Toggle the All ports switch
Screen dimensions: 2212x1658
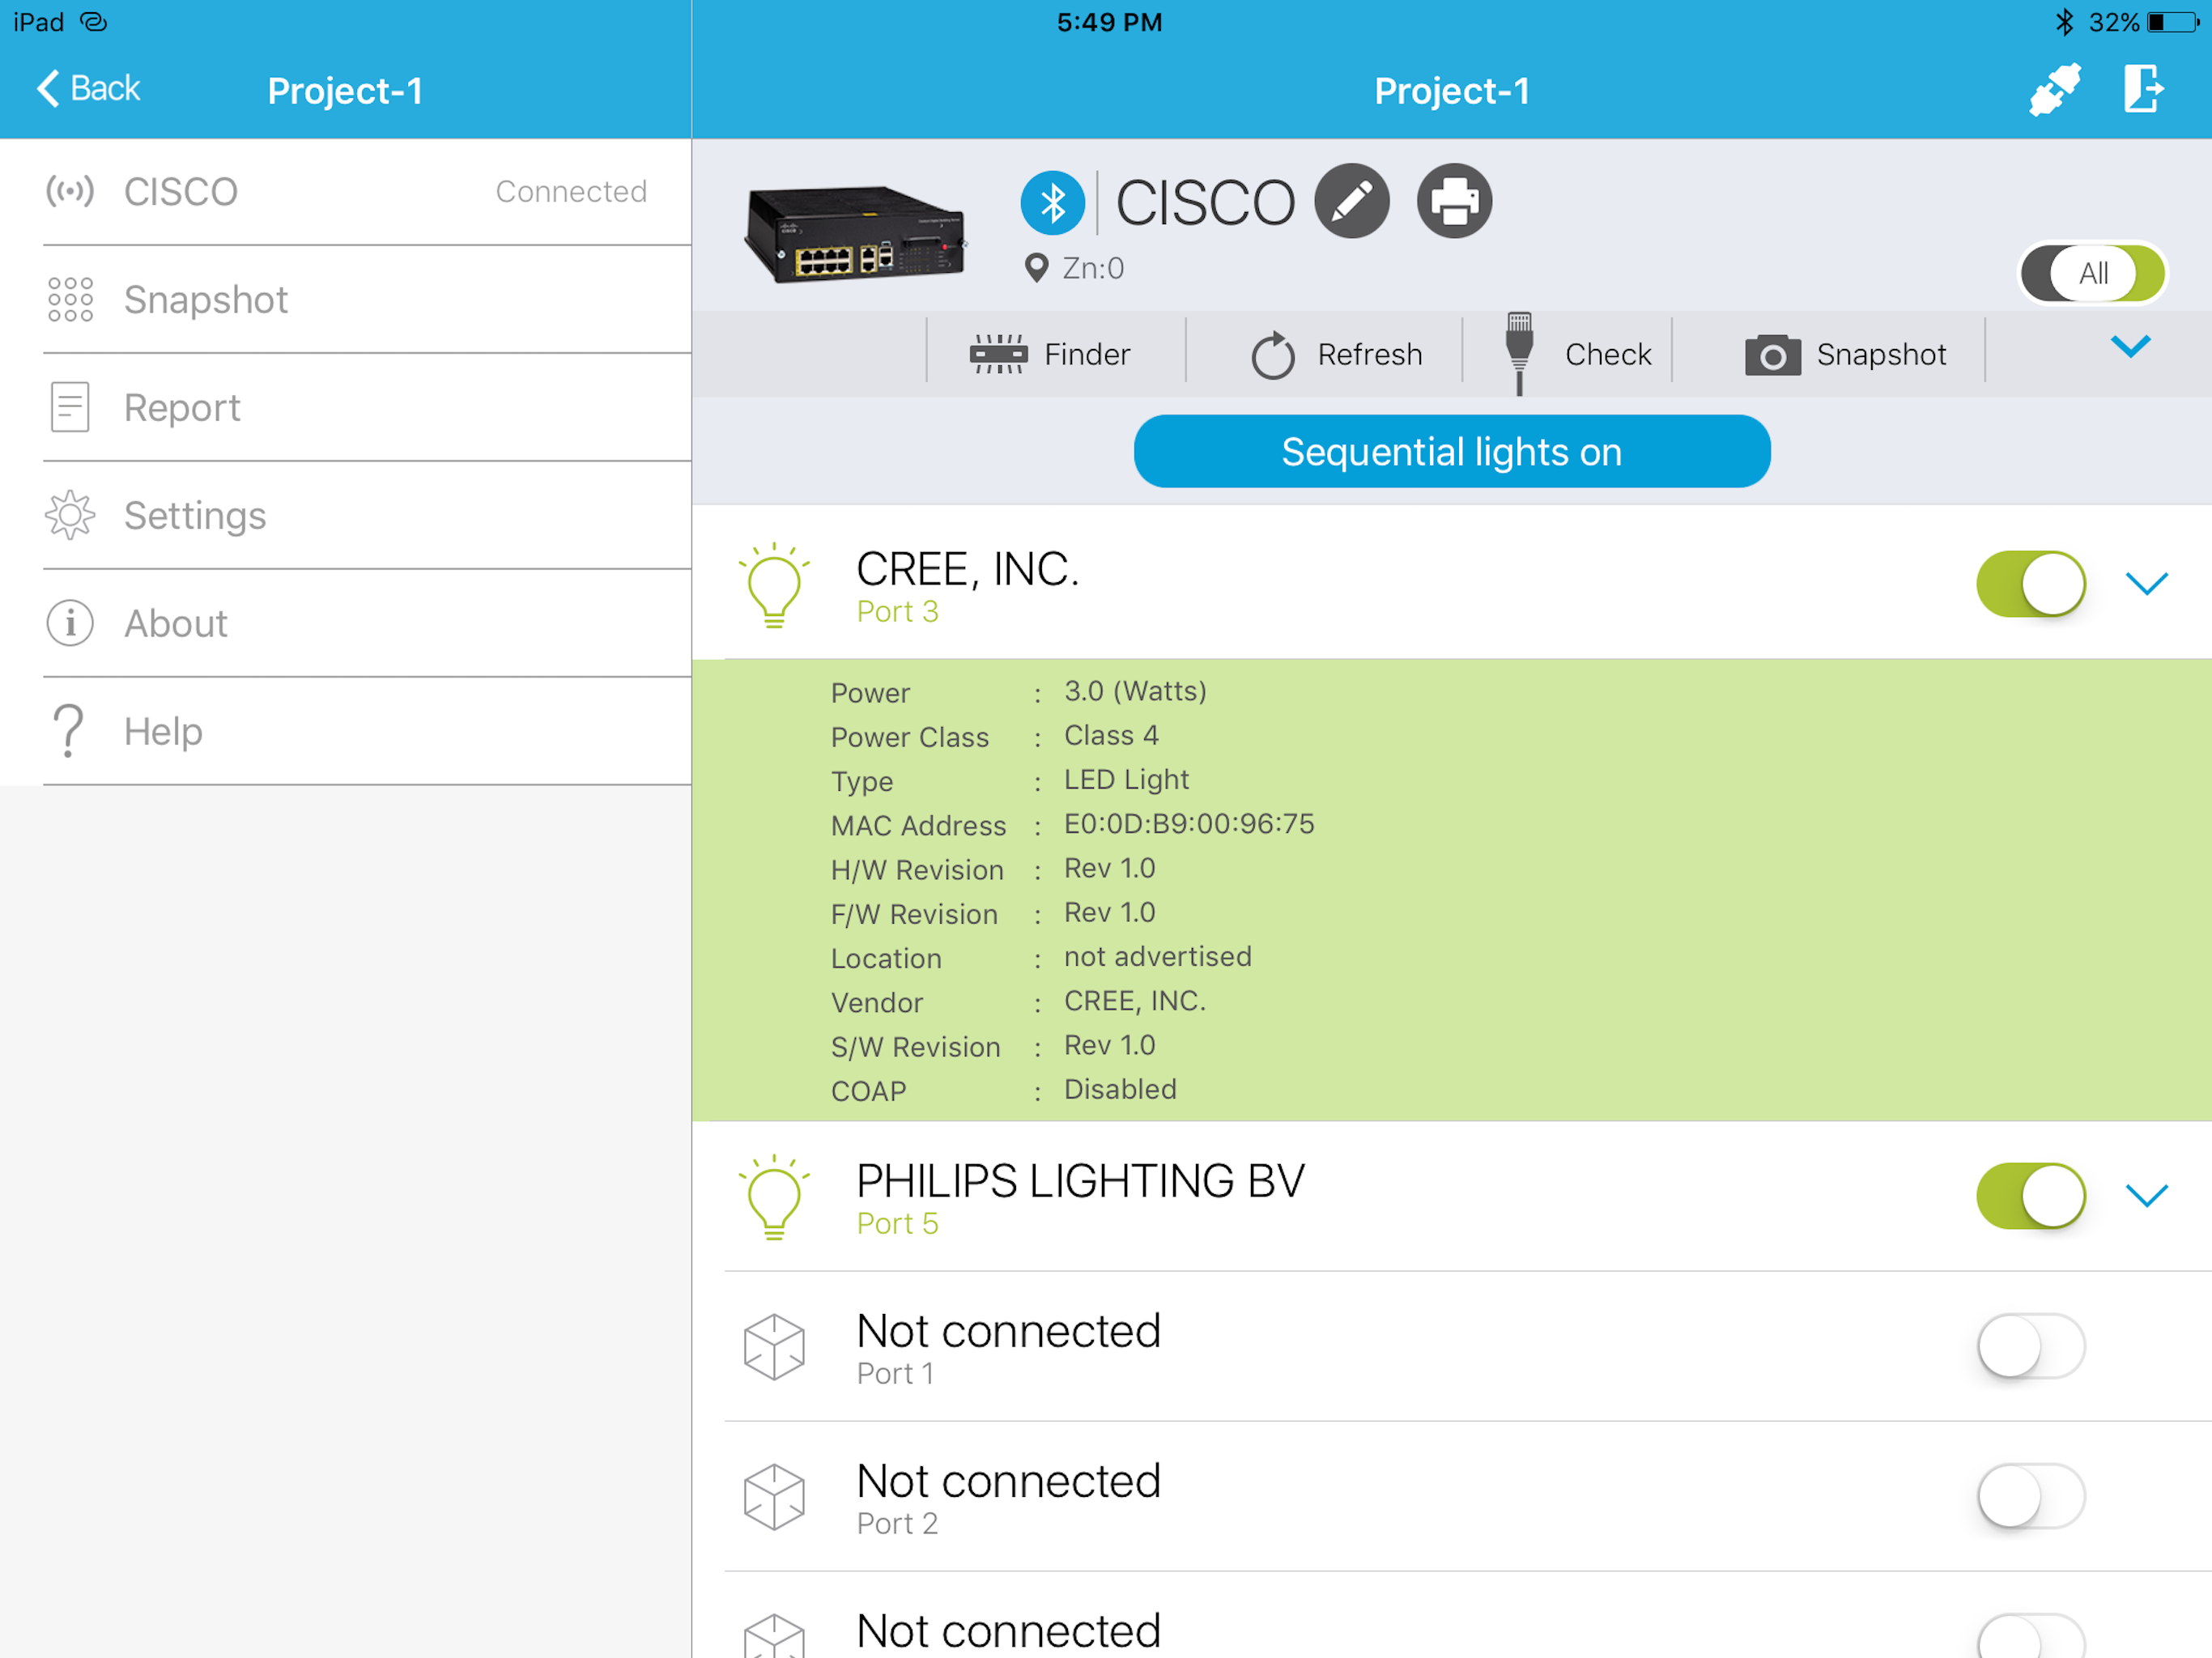[x=2092, y=273]
